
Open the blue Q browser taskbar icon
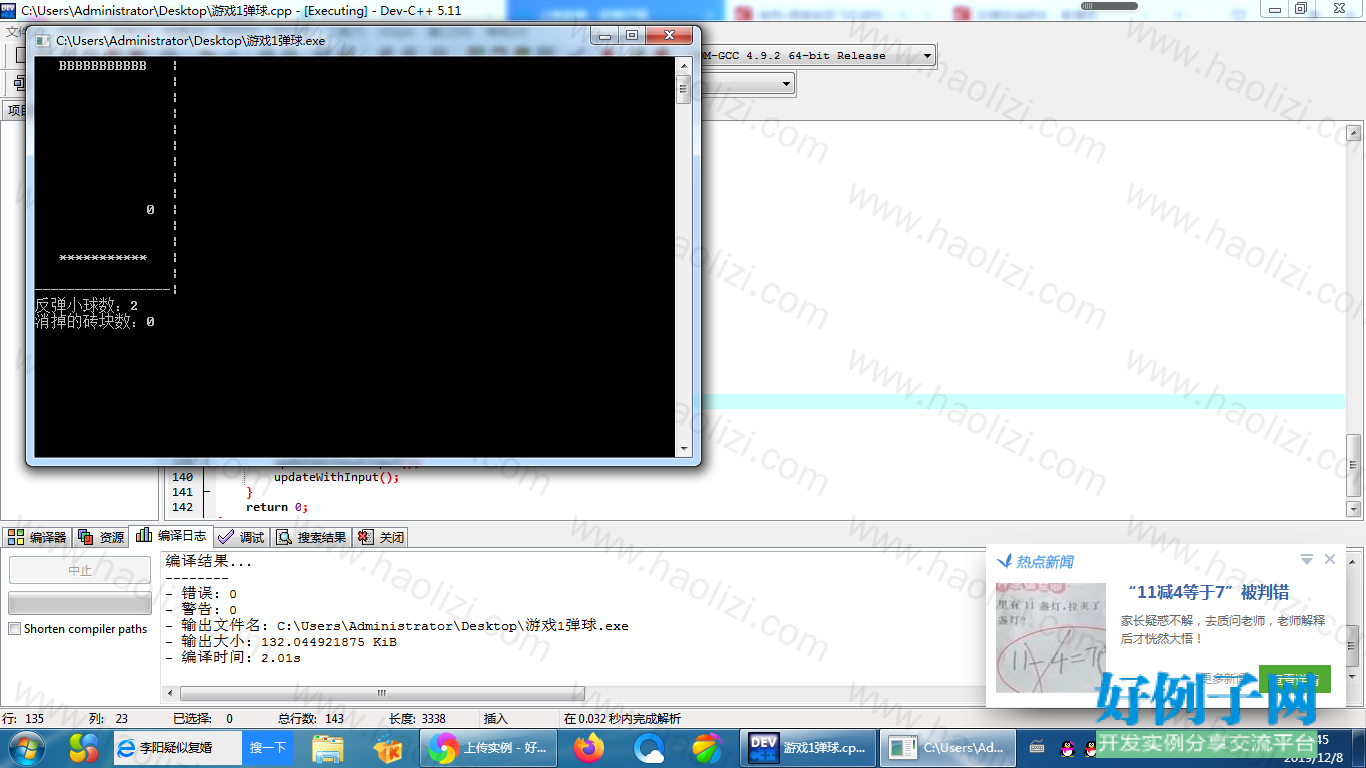[x=649, y=747]
